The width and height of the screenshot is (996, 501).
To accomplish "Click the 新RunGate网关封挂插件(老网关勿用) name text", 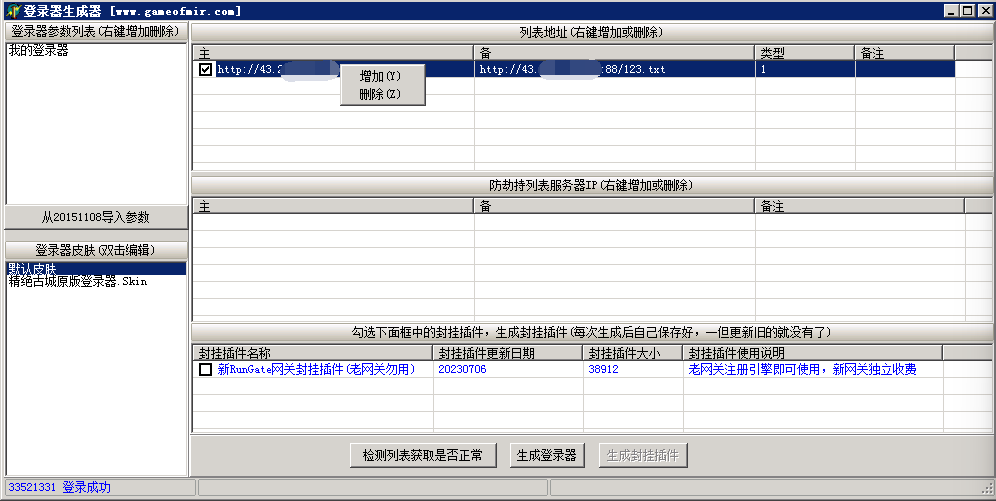I will click(316, 370).
